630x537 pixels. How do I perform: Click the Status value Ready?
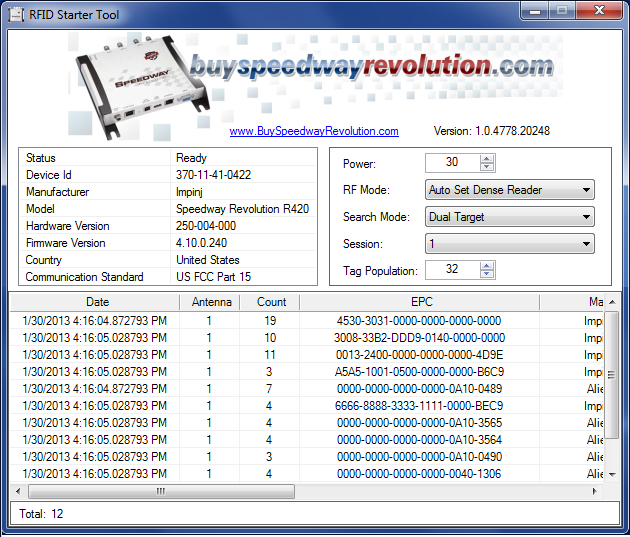[191, 158]
